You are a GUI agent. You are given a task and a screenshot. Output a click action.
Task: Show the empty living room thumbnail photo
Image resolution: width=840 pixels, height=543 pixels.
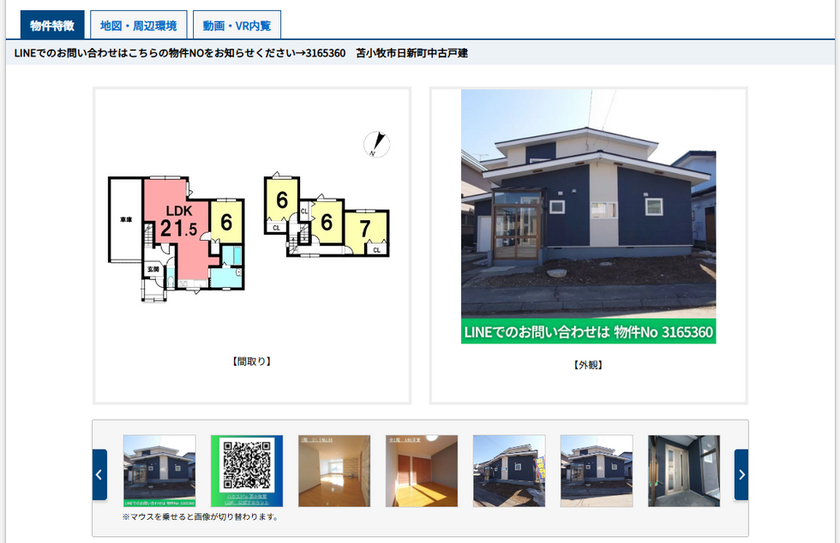(x=334, y=470)
